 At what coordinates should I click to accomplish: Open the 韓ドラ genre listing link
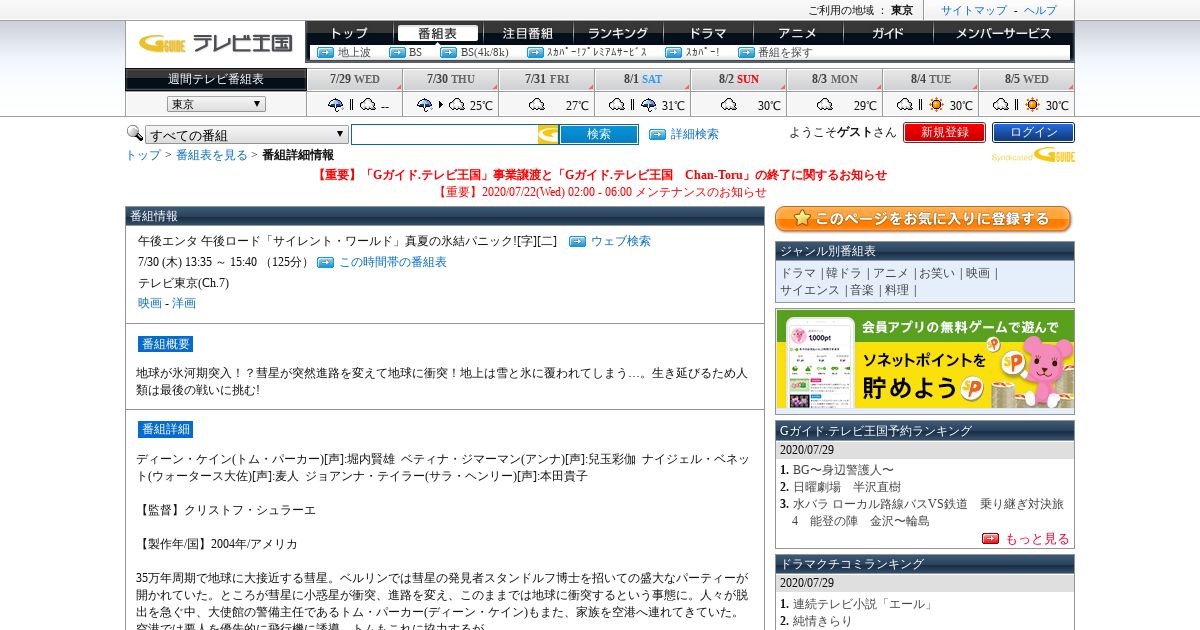[843, 273]
